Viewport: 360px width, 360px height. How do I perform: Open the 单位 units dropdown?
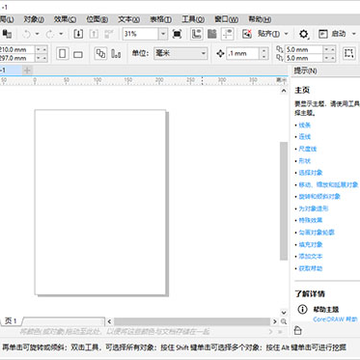(x=180, y=53)
